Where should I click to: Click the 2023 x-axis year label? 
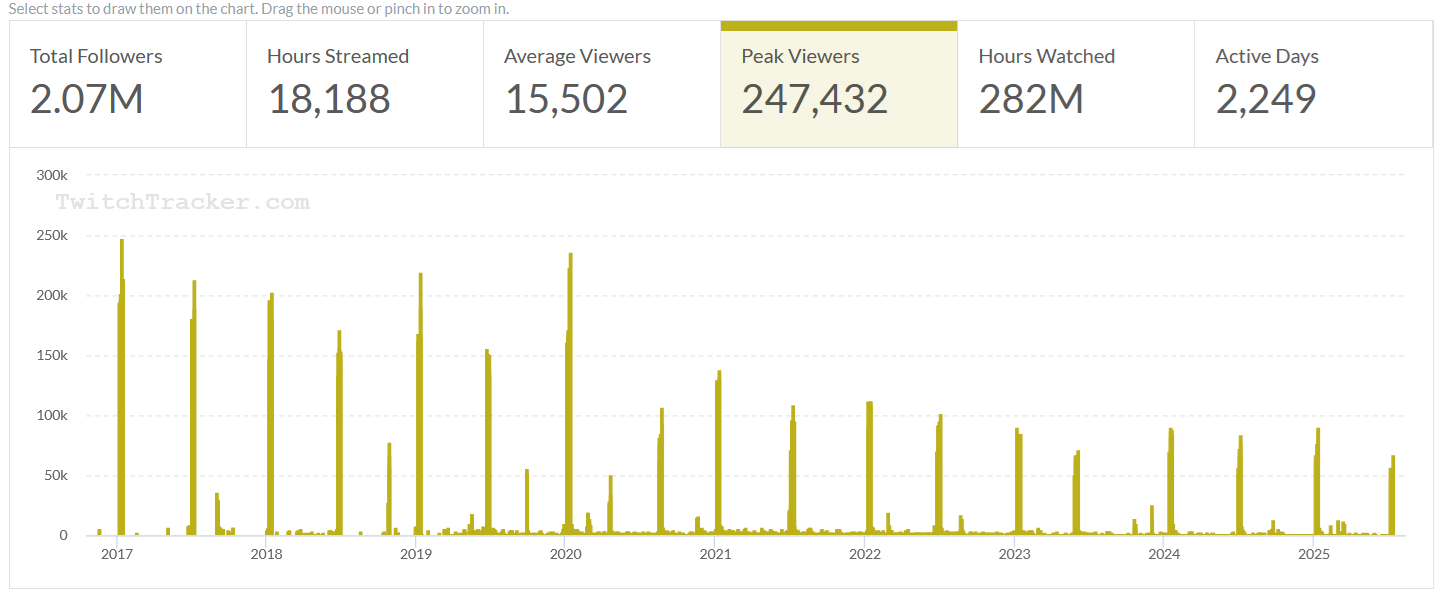[1014, 554]
